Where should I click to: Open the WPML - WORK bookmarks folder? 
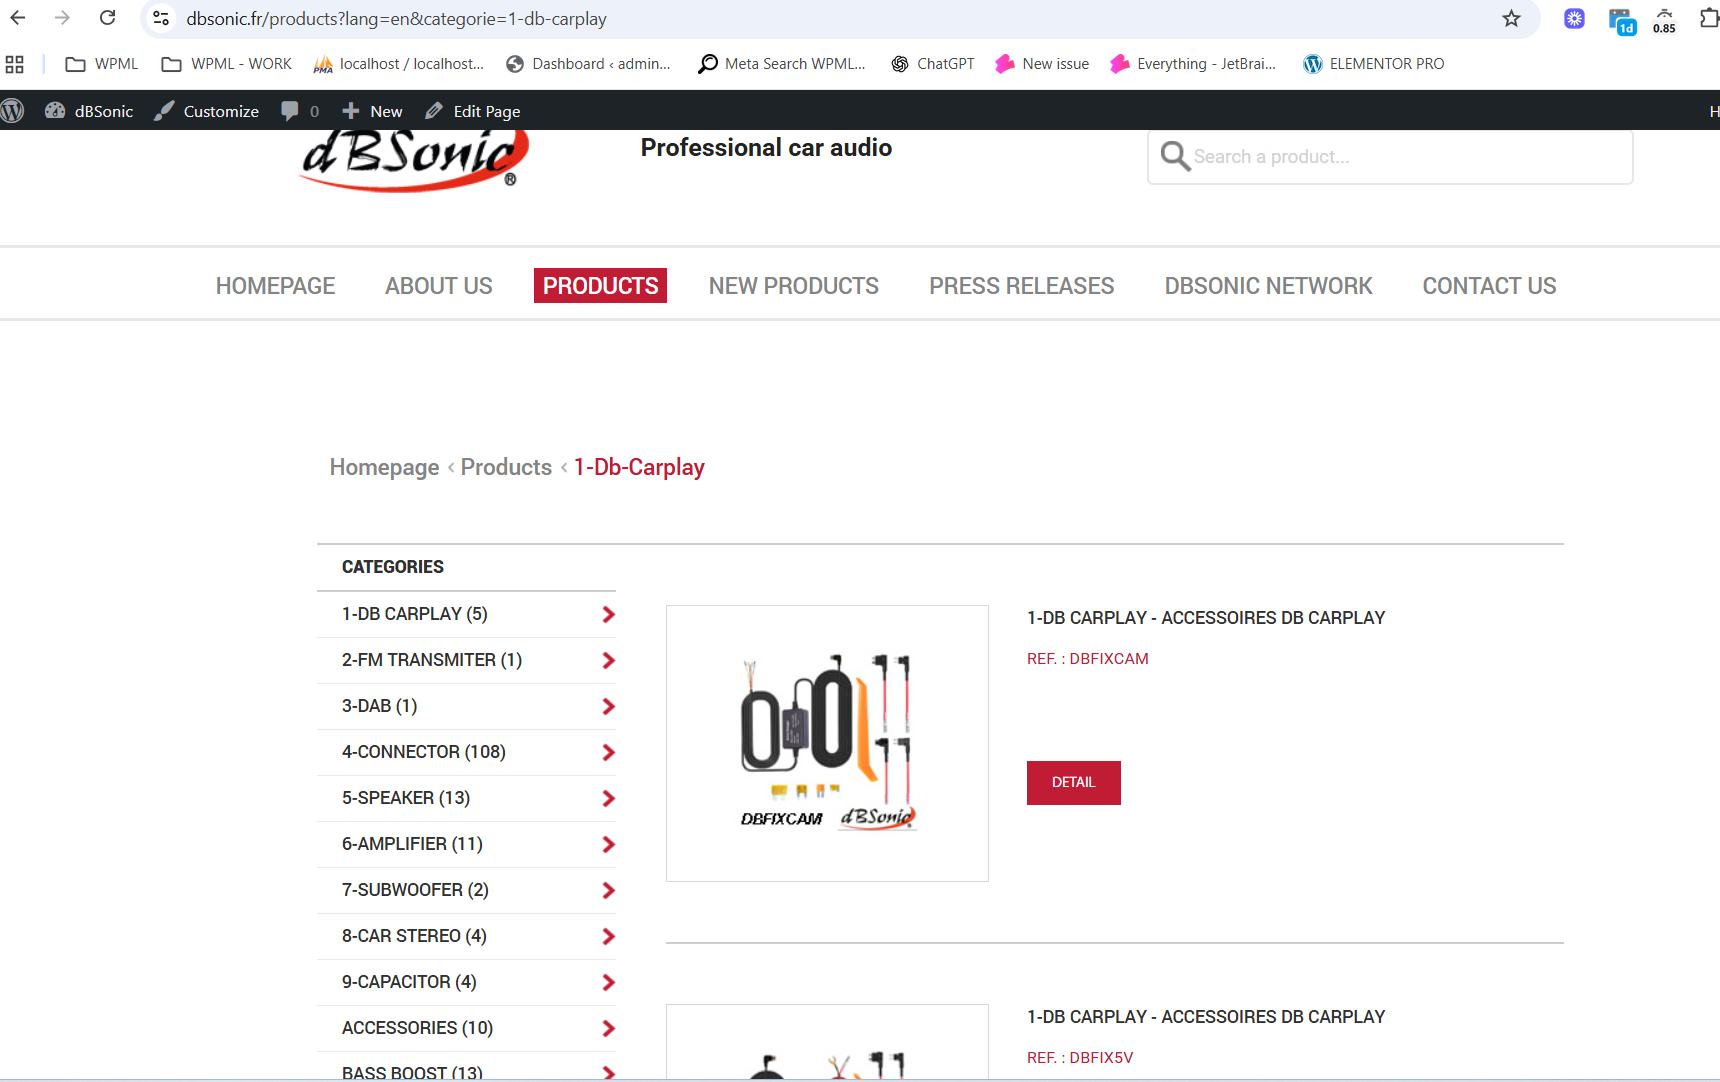(x=227, y=64)
